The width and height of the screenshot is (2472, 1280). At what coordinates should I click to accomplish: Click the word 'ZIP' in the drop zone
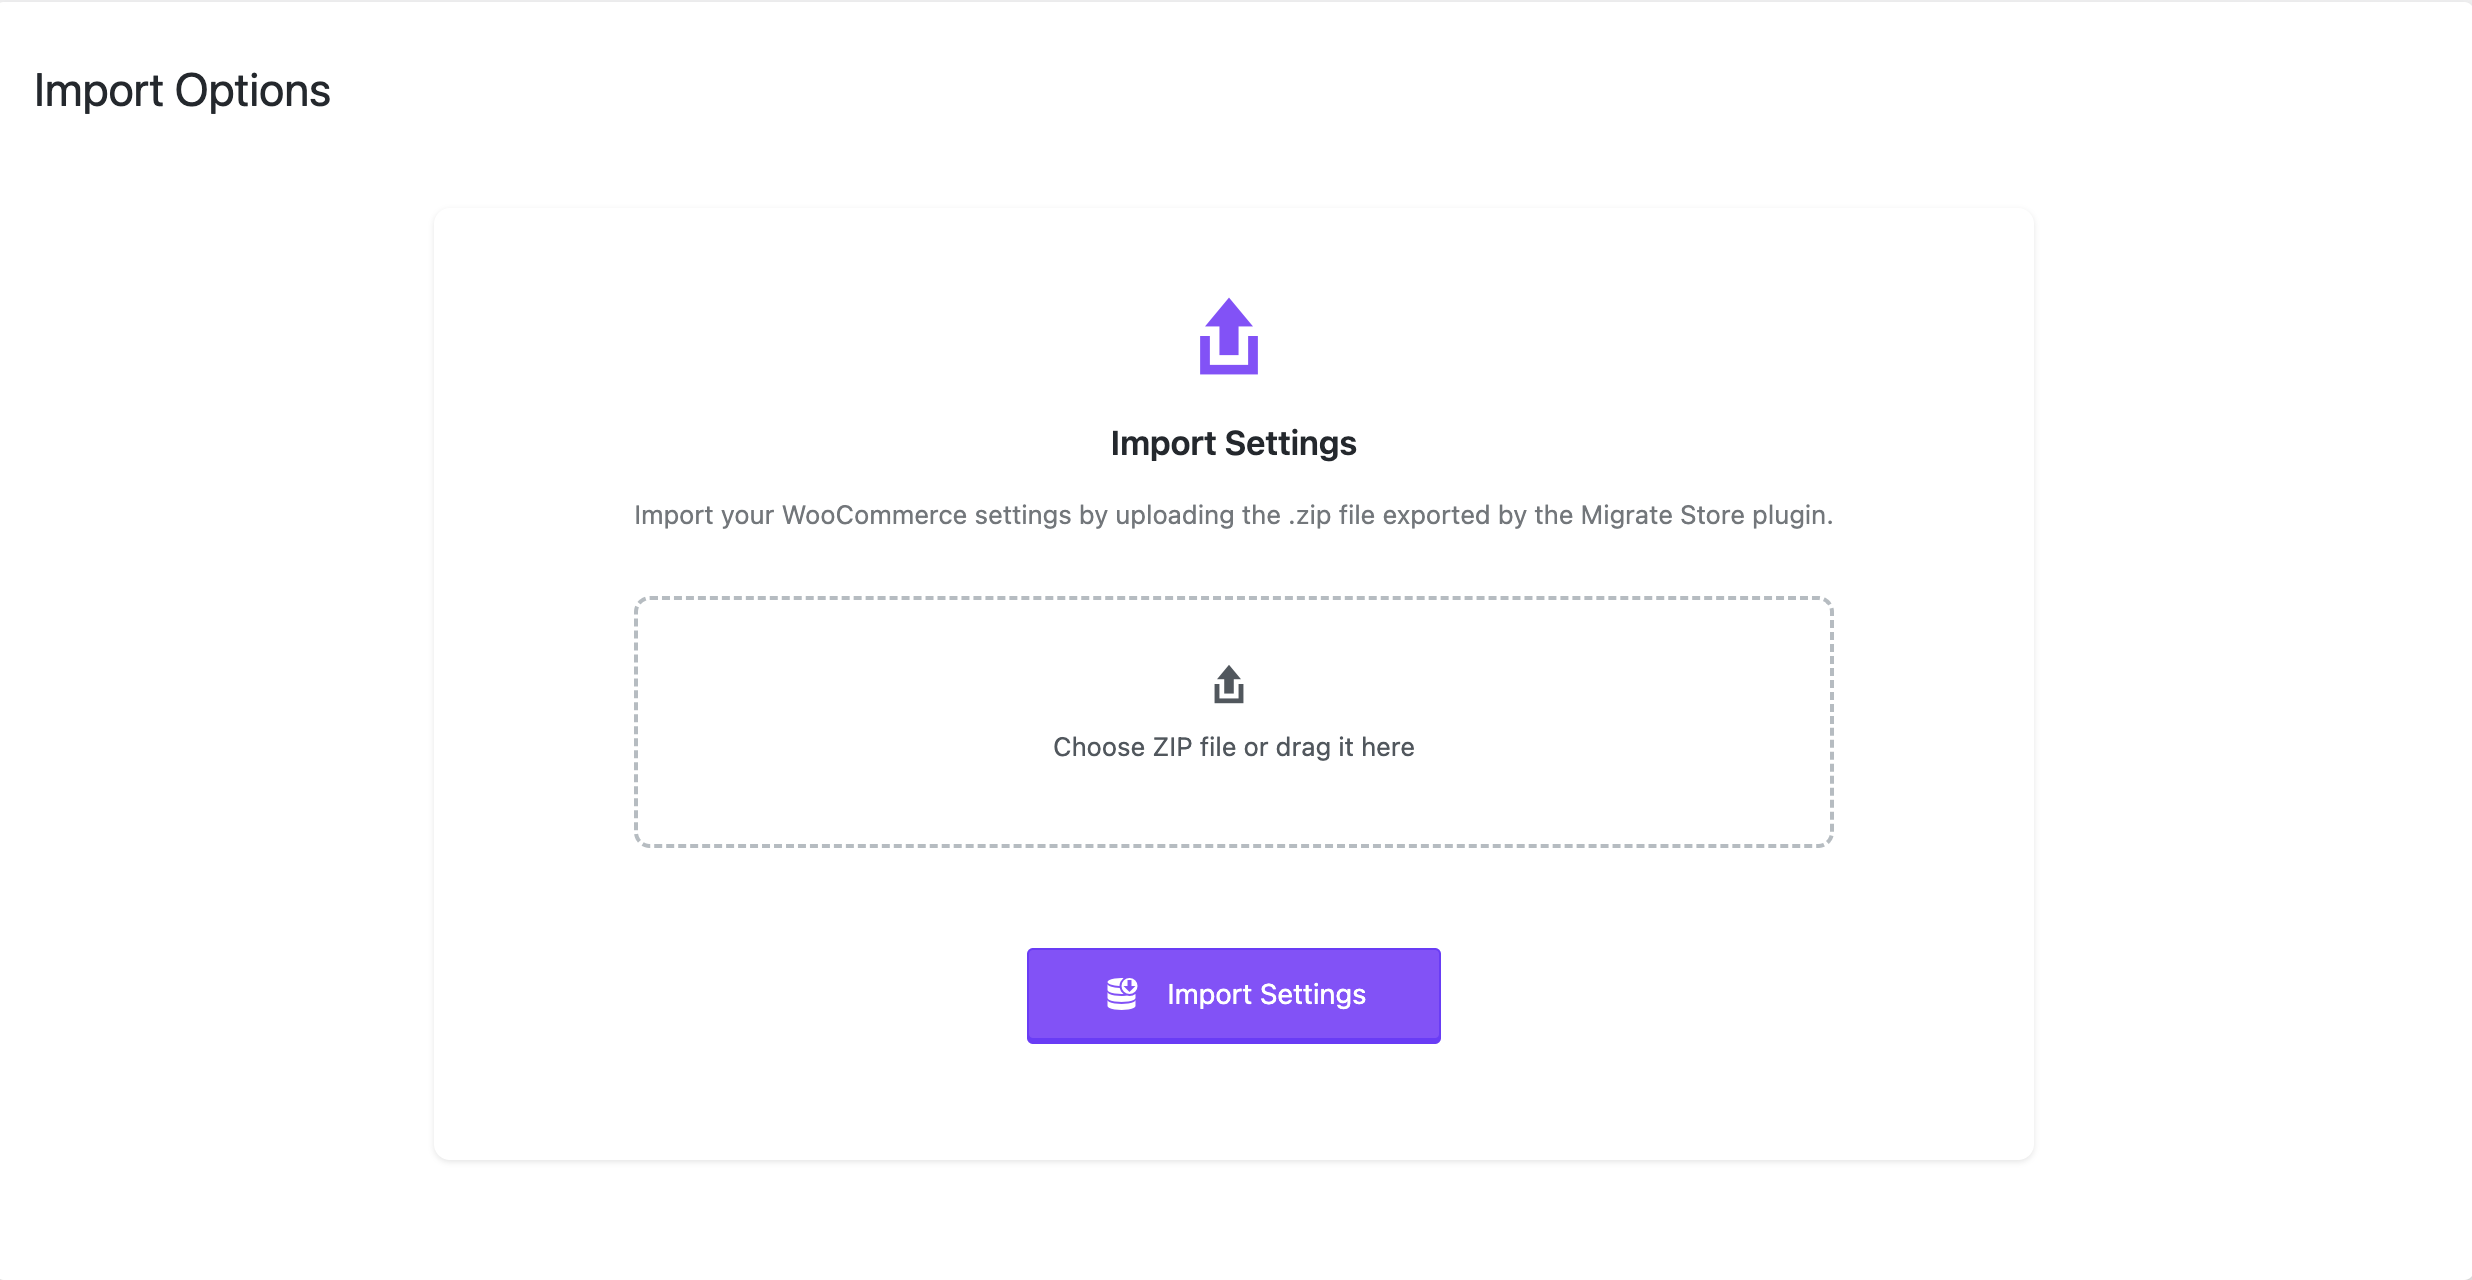pyautogui.click(x=1172, y=747)
